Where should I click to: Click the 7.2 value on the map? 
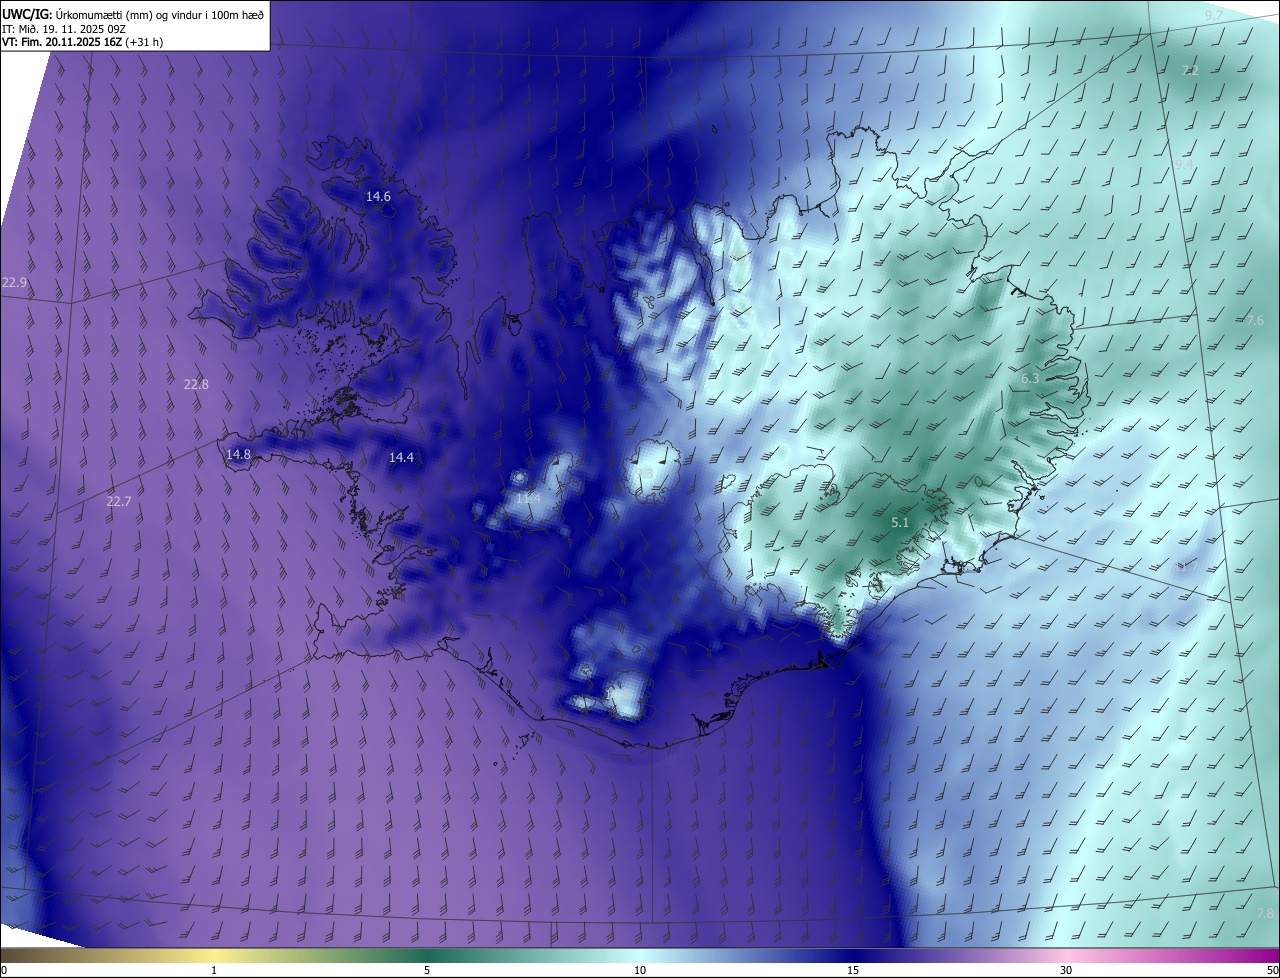1190,71
